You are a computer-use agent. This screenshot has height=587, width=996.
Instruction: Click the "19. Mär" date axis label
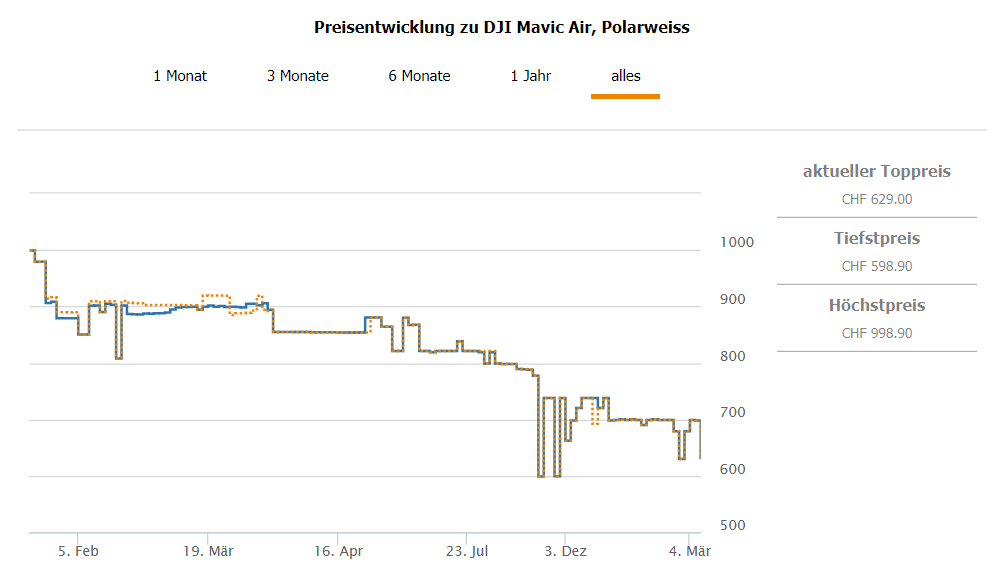tap(208, 551)
